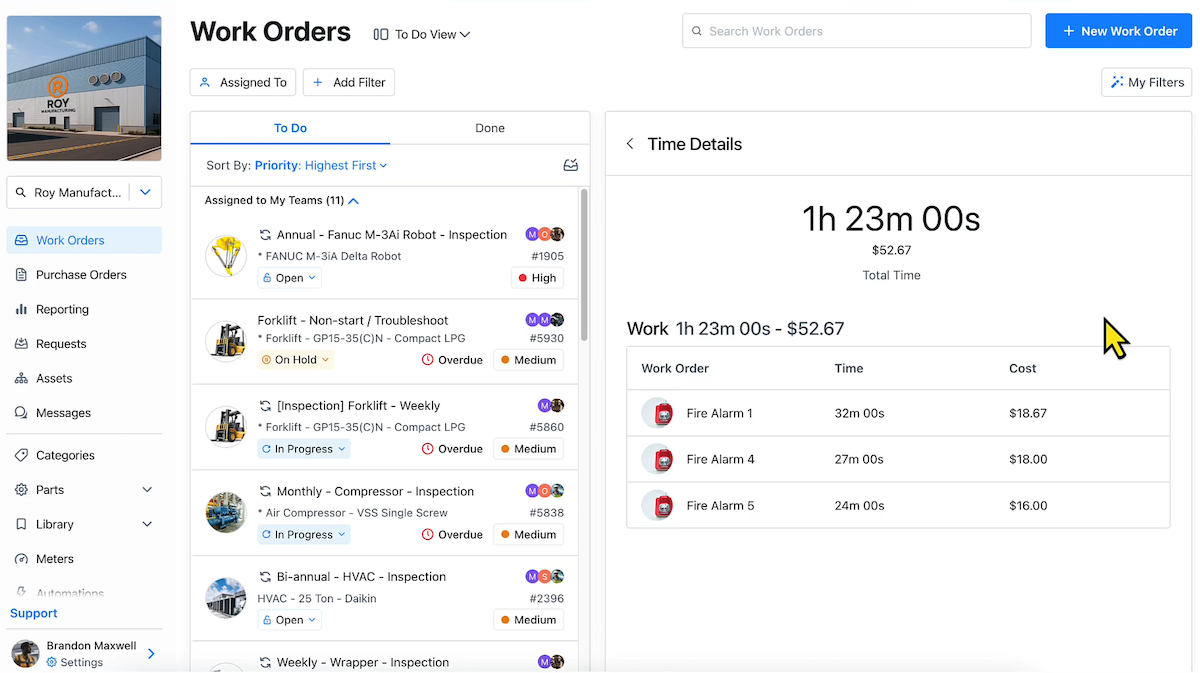Screen dimensions: 1200x673
Task: Click the Purchase Orders sidebar icon
Action: tap(21, 275)
